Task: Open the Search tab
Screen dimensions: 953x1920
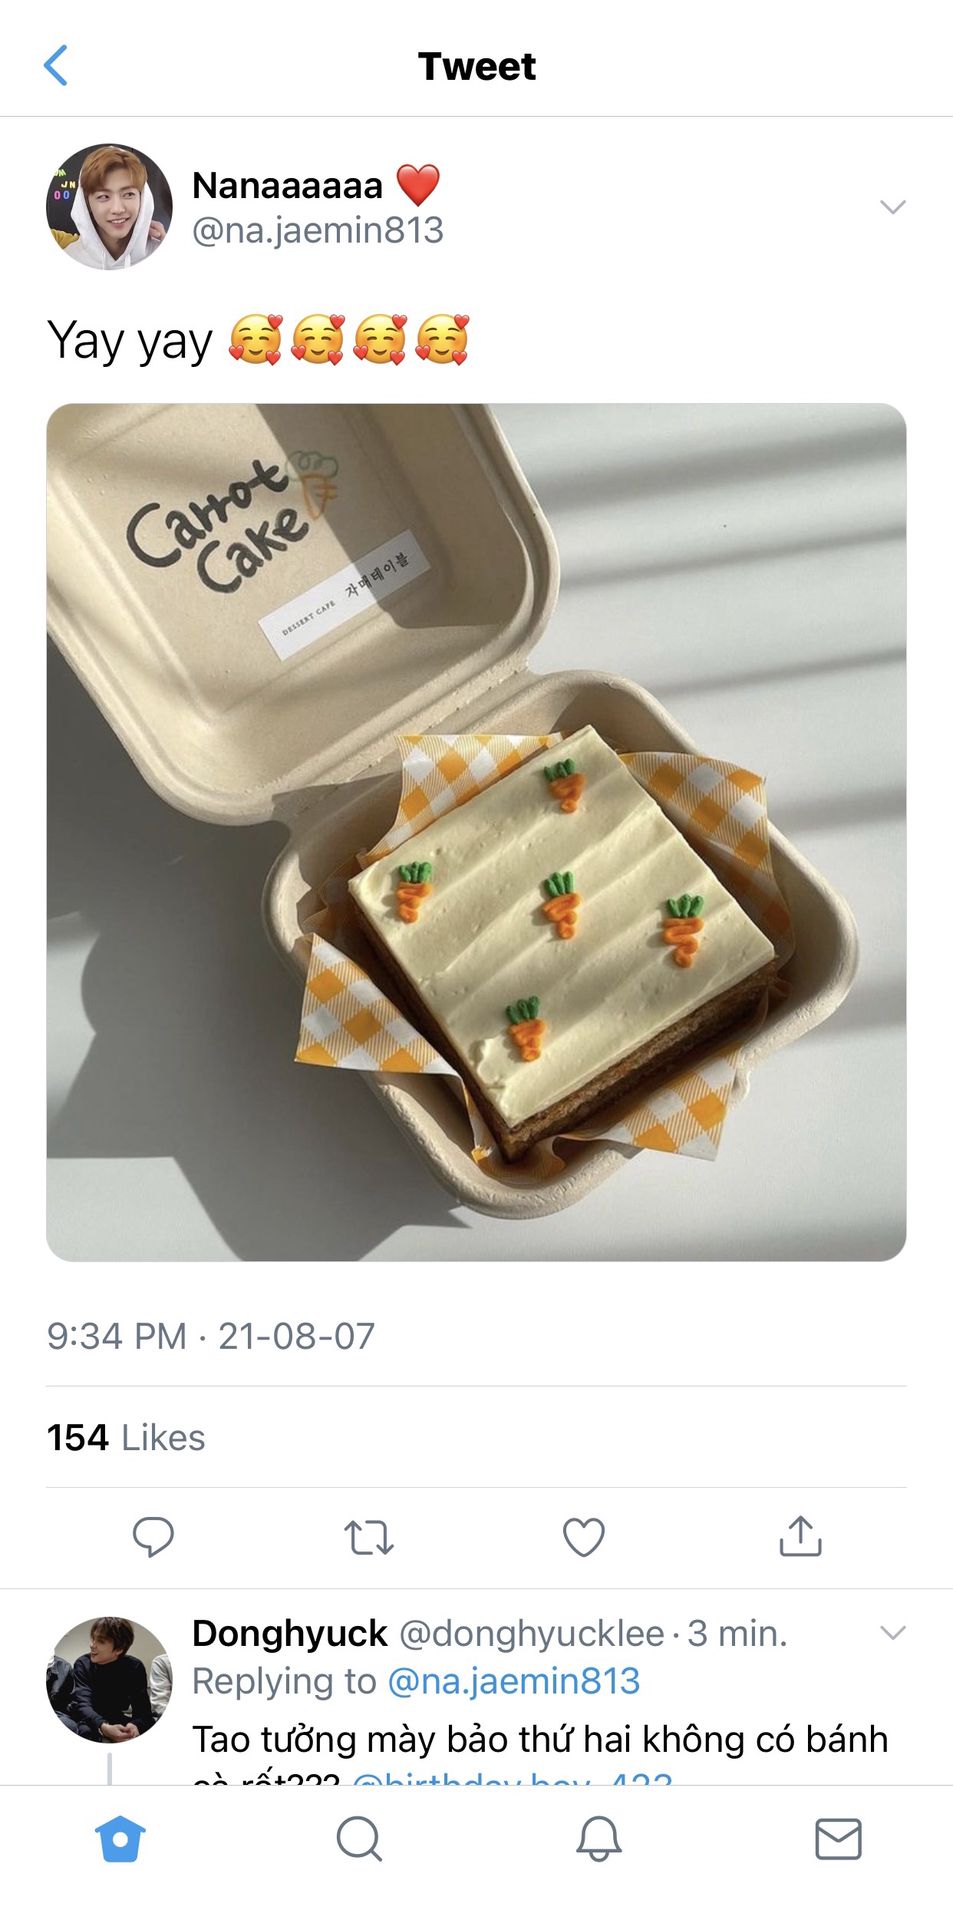Action: click(x=359, y=1838)
